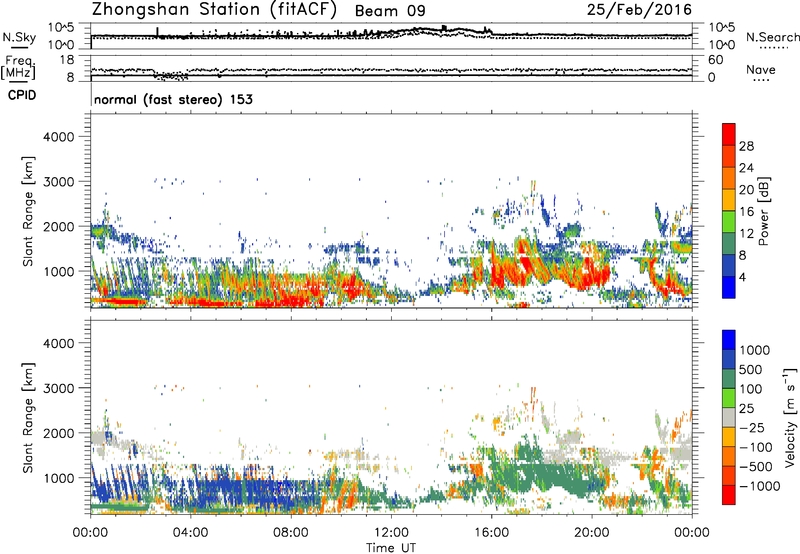Click the -25 value on the velocity colorbar
The height and width of the screenshot is (554, 800).
coord(752,427)
